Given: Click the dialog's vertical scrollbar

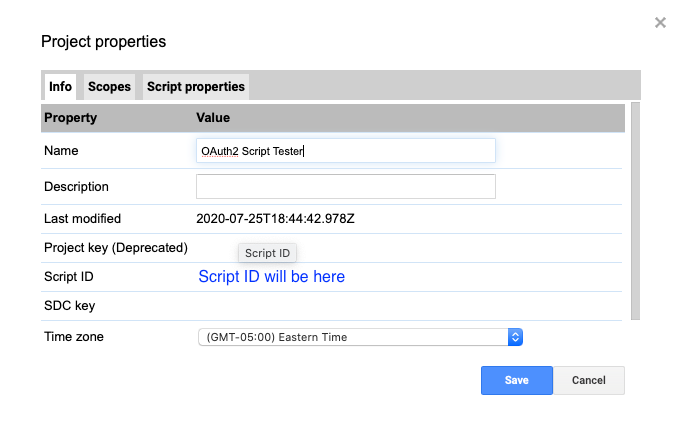Looking at the screenshot, I should pyautogui.click(x=635, y=211).
